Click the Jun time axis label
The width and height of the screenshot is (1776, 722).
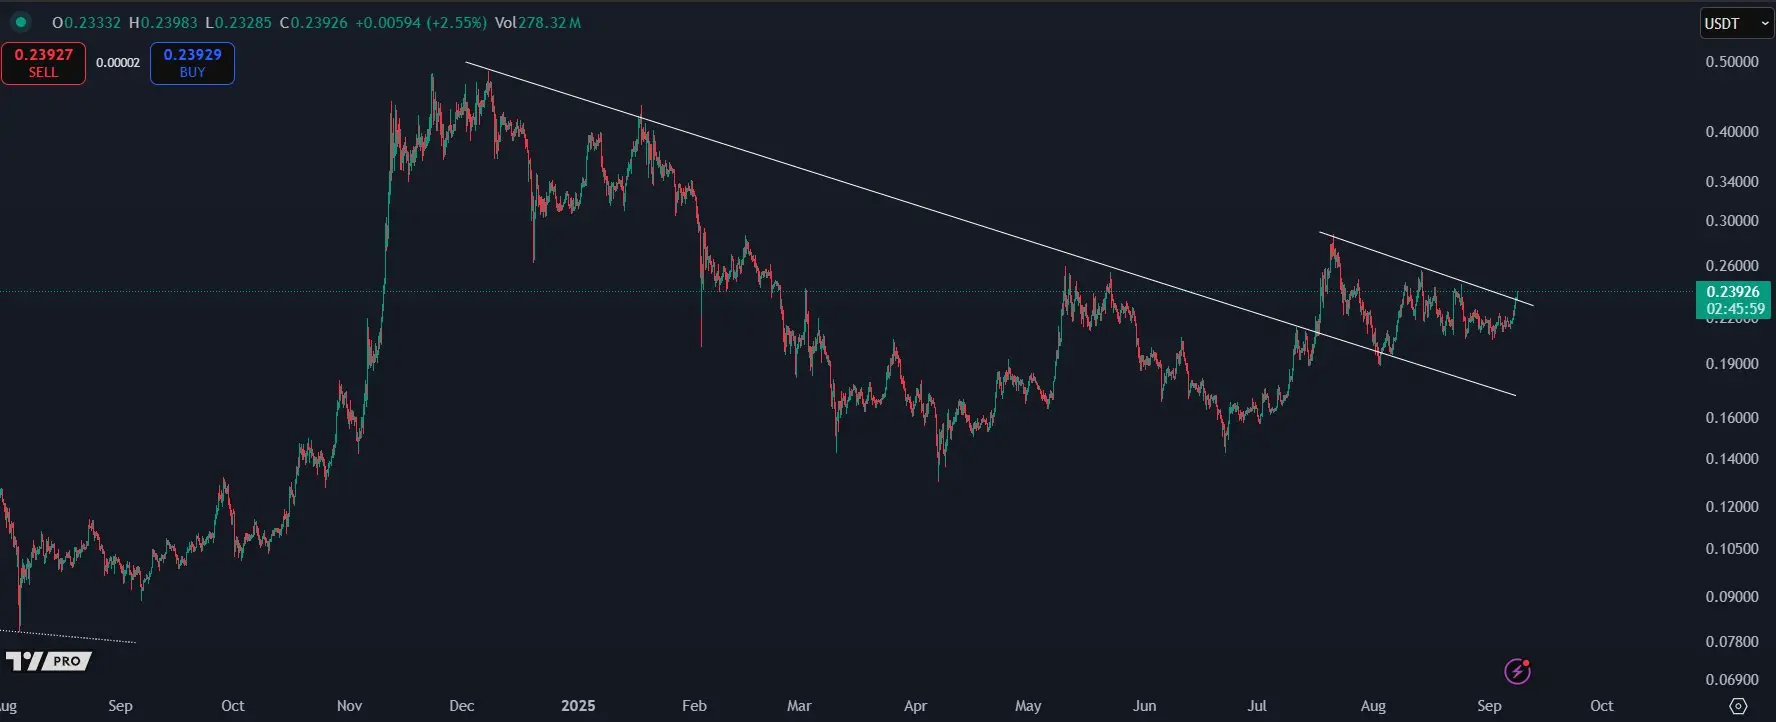[1144, 706]
